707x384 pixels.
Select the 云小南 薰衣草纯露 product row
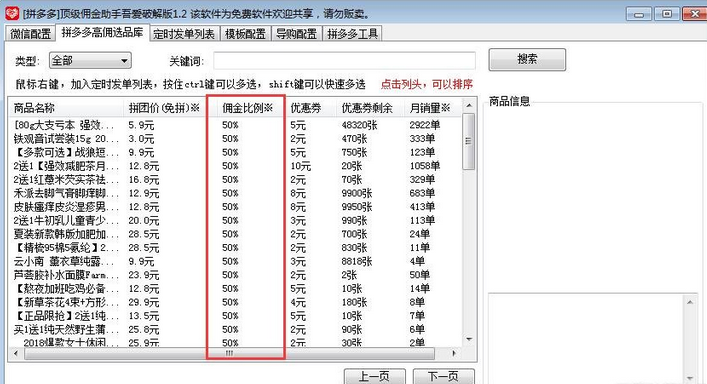click(x=235, y=261)
